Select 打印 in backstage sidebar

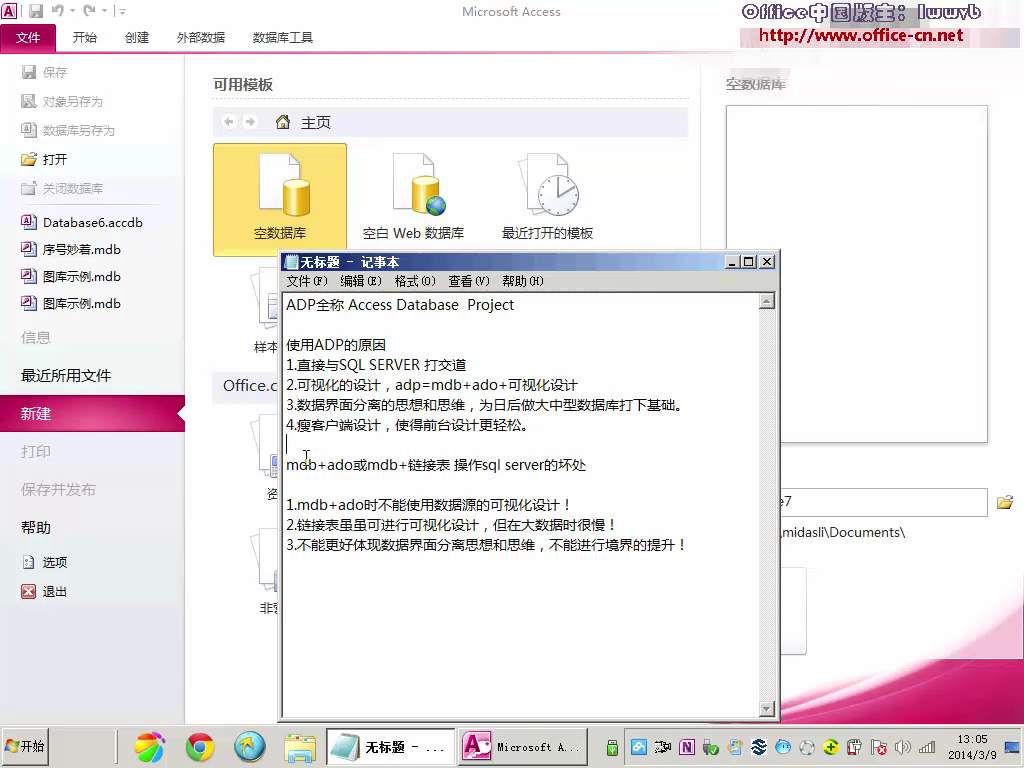point(36,451)
